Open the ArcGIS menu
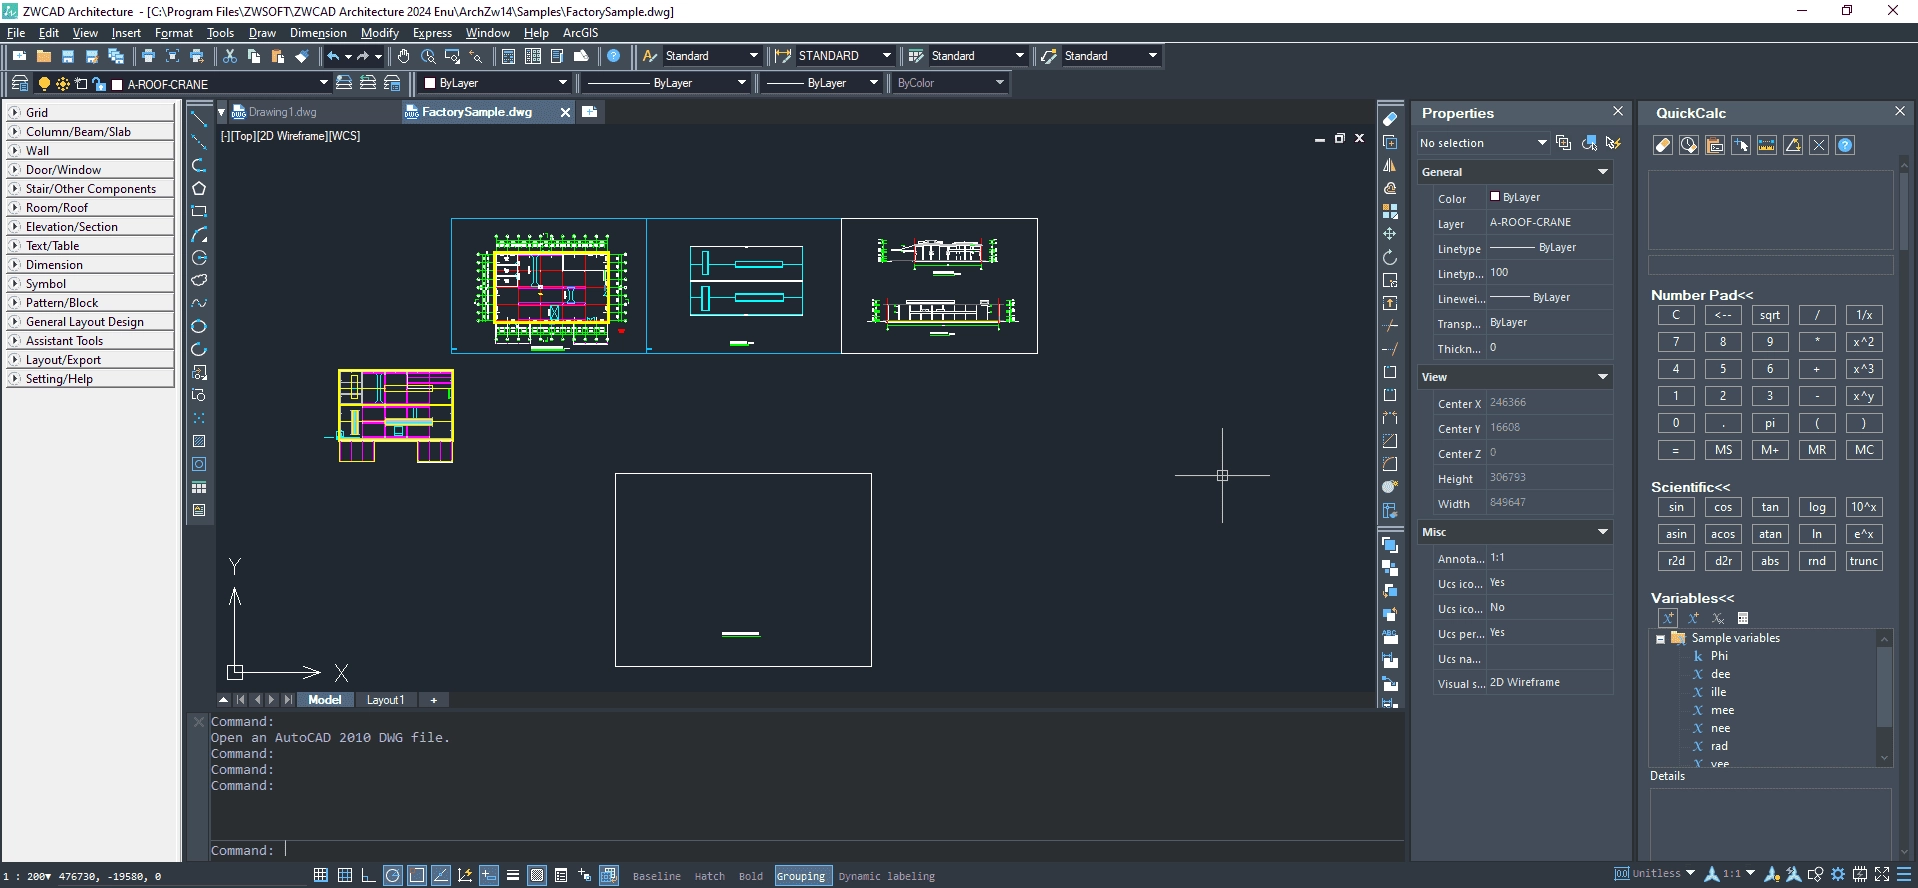 pyautogui.click(x=580, y=33)
